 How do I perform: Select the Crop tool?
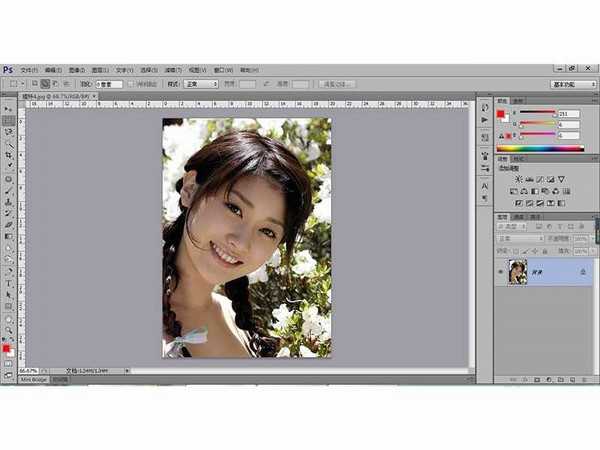coord(9,156)
